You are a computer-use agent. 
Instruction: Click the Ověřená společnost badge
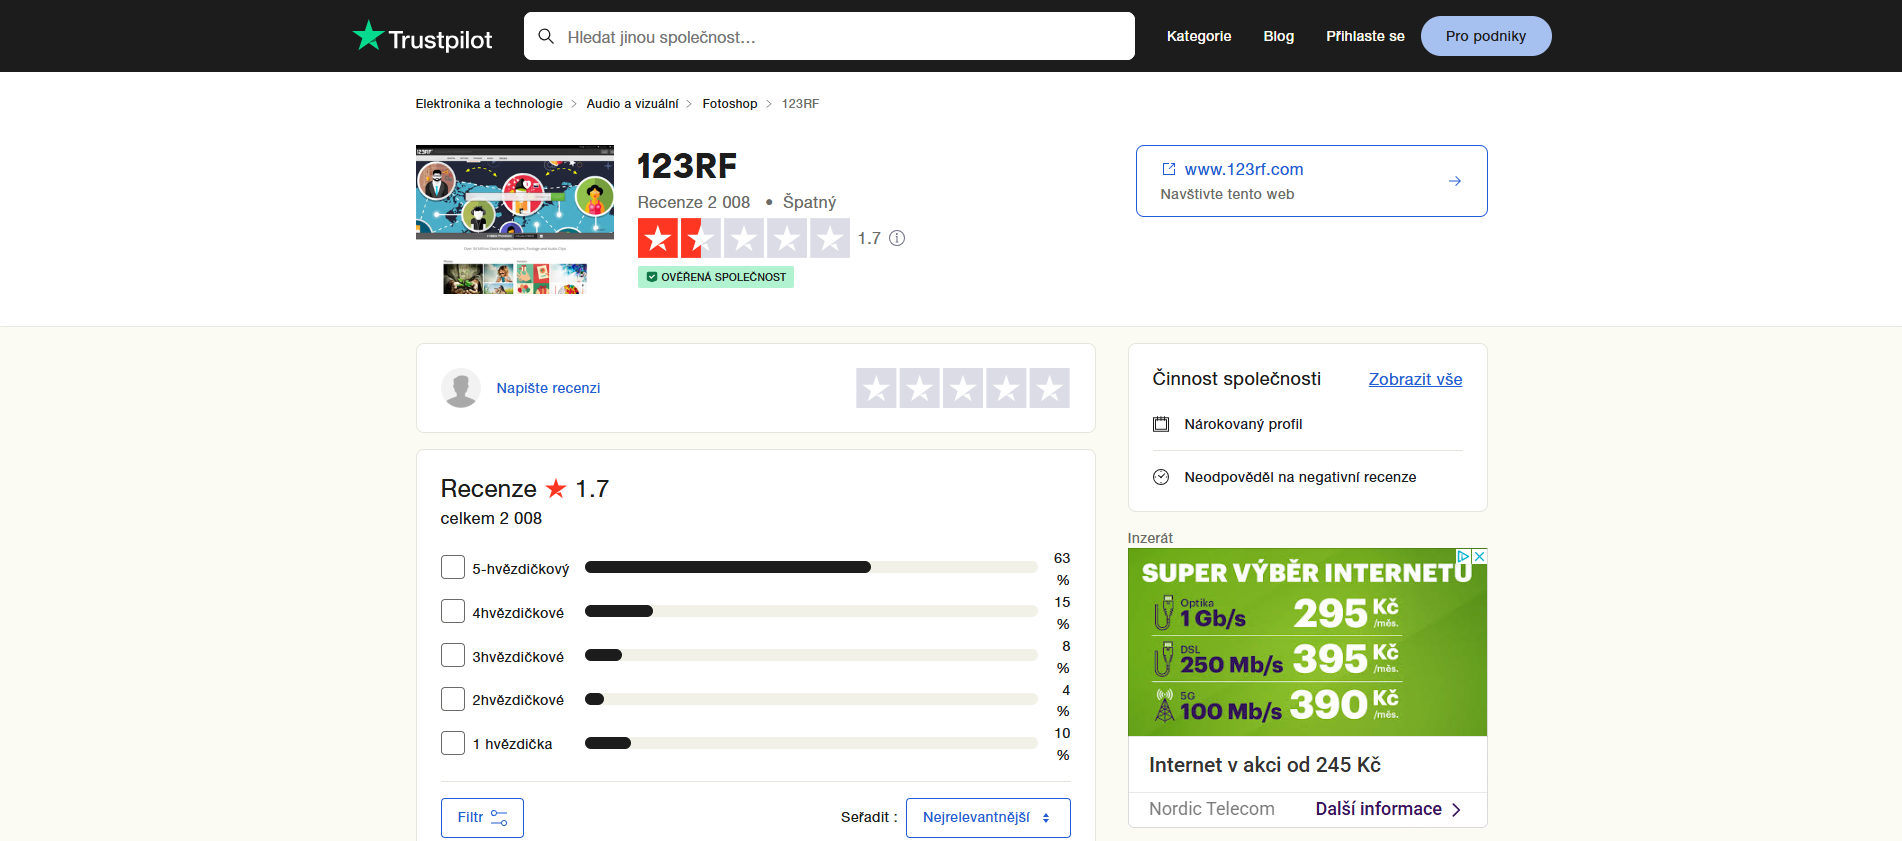[716, 277]
